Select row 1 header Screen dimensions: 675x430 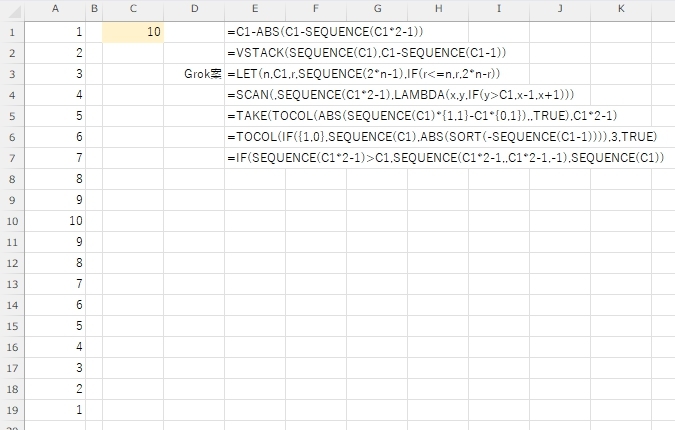(x=12, y=32)
